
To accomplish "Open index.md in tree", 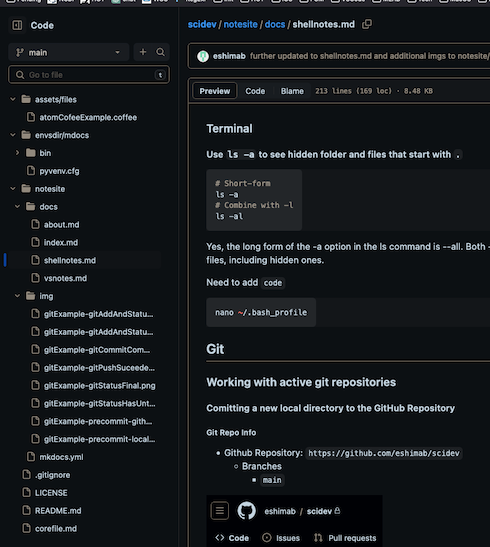I will click(61, 242).
